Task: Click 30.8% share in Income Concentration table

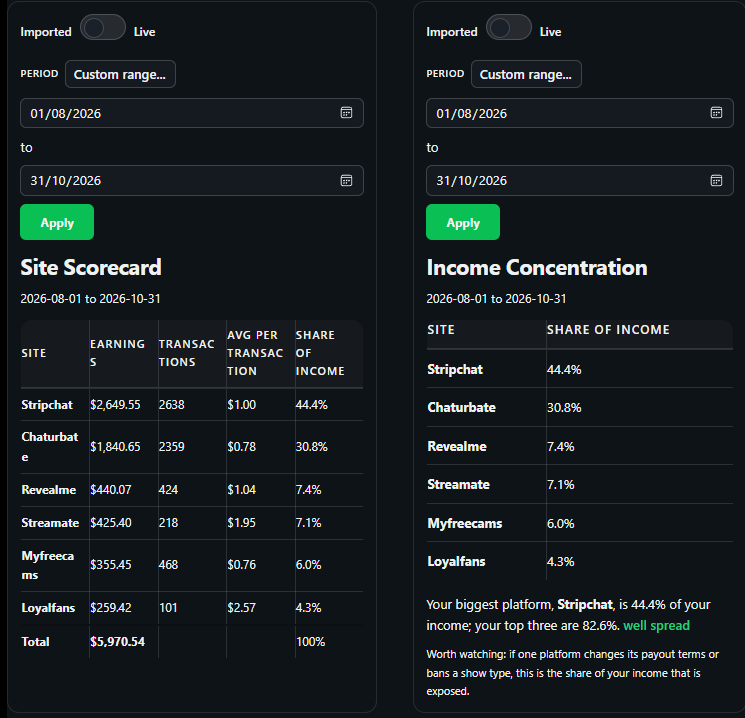Action: click(x=564, y=408)
